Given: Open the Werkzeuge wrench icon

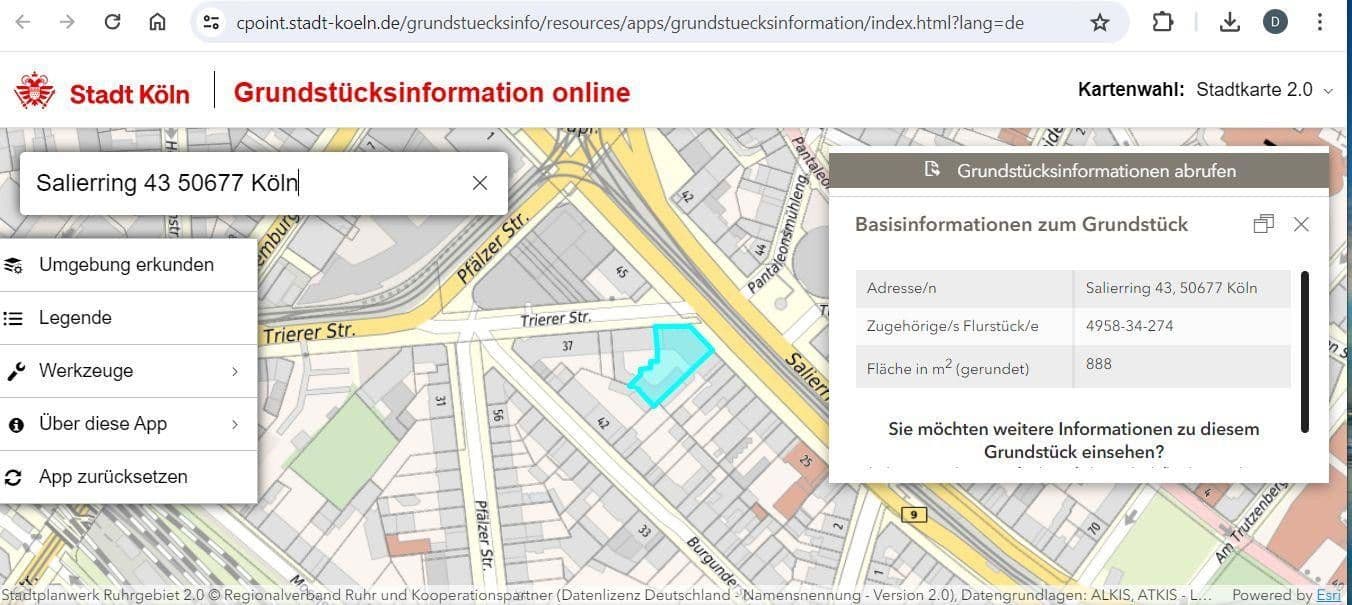Looking at the screenshot, I should pyautogui.click(x=17, y=370).
